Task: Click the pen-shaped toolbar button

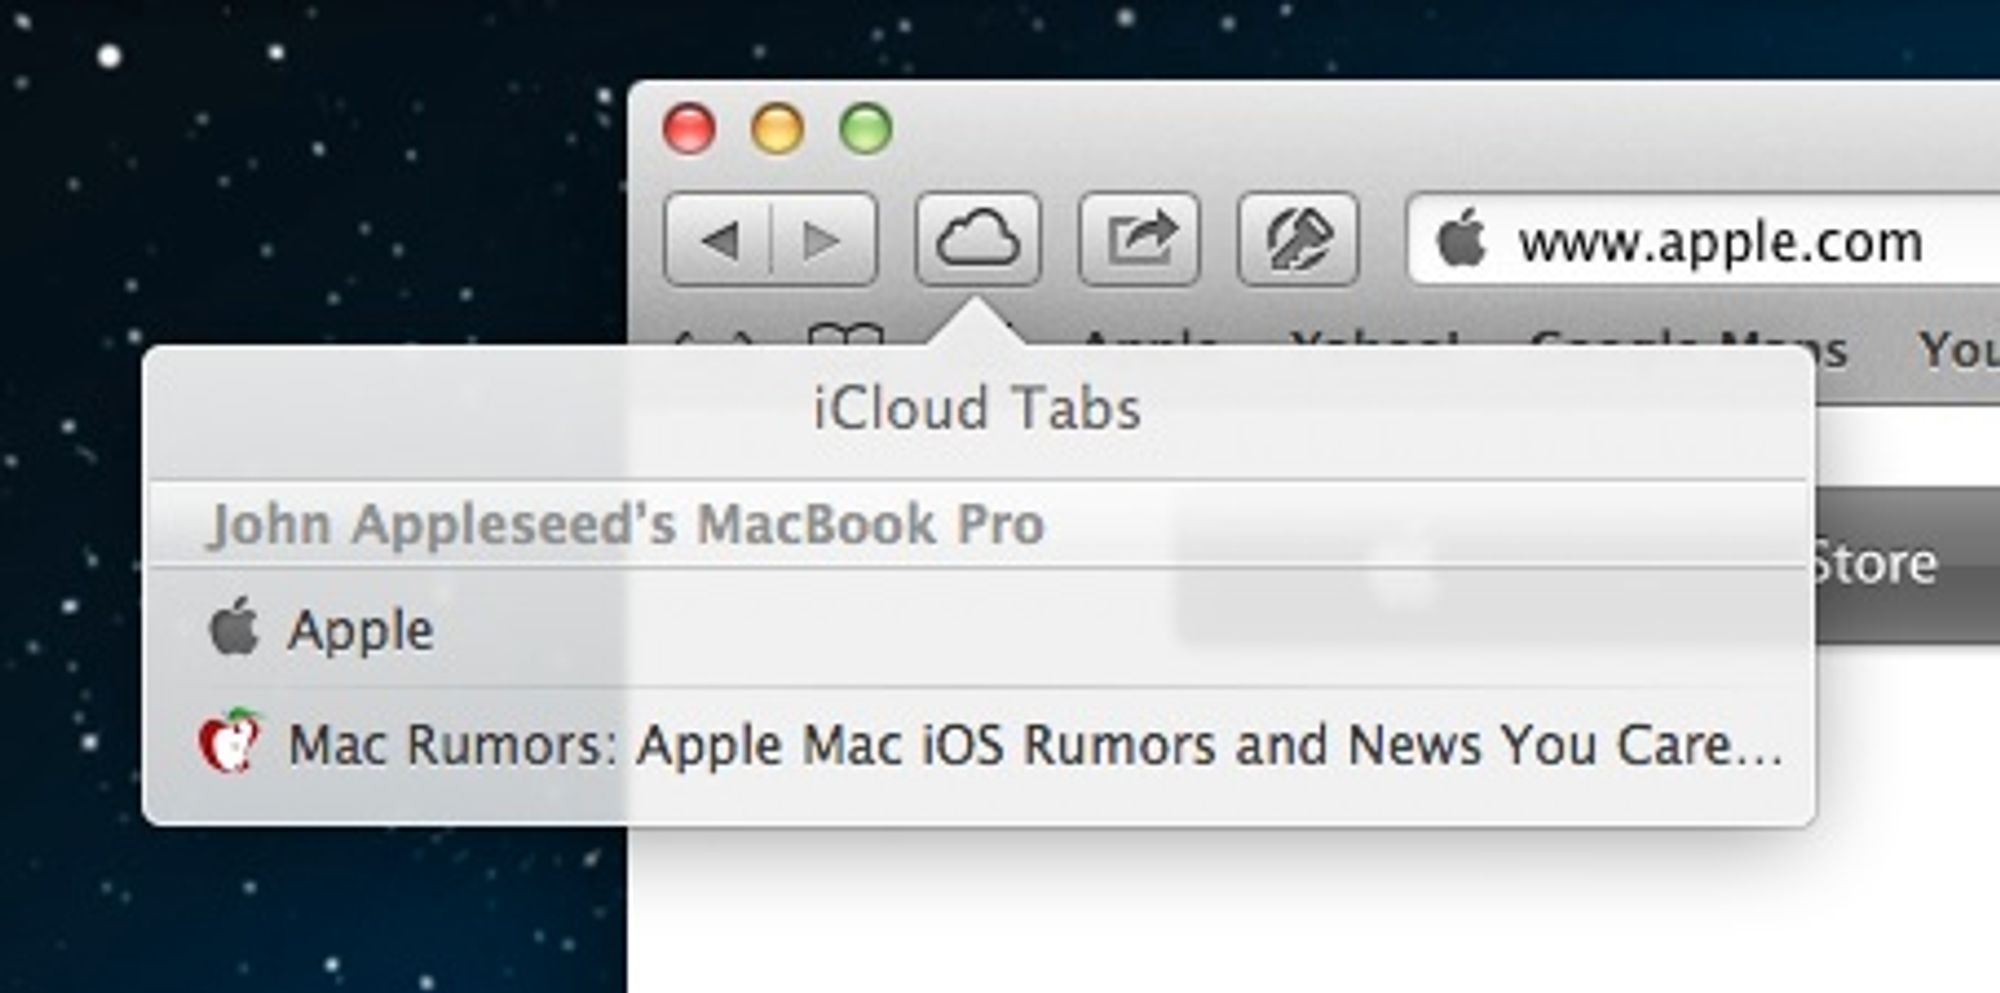Action: tap(1298, 240)
